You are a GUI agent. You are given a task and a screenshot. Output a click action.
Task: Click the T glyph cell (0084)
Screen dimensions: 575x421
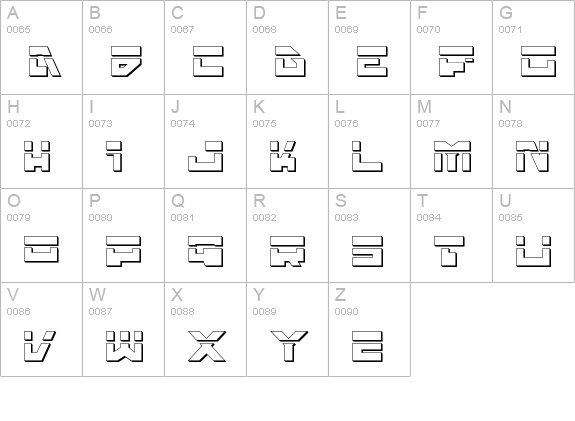[451, 235]
